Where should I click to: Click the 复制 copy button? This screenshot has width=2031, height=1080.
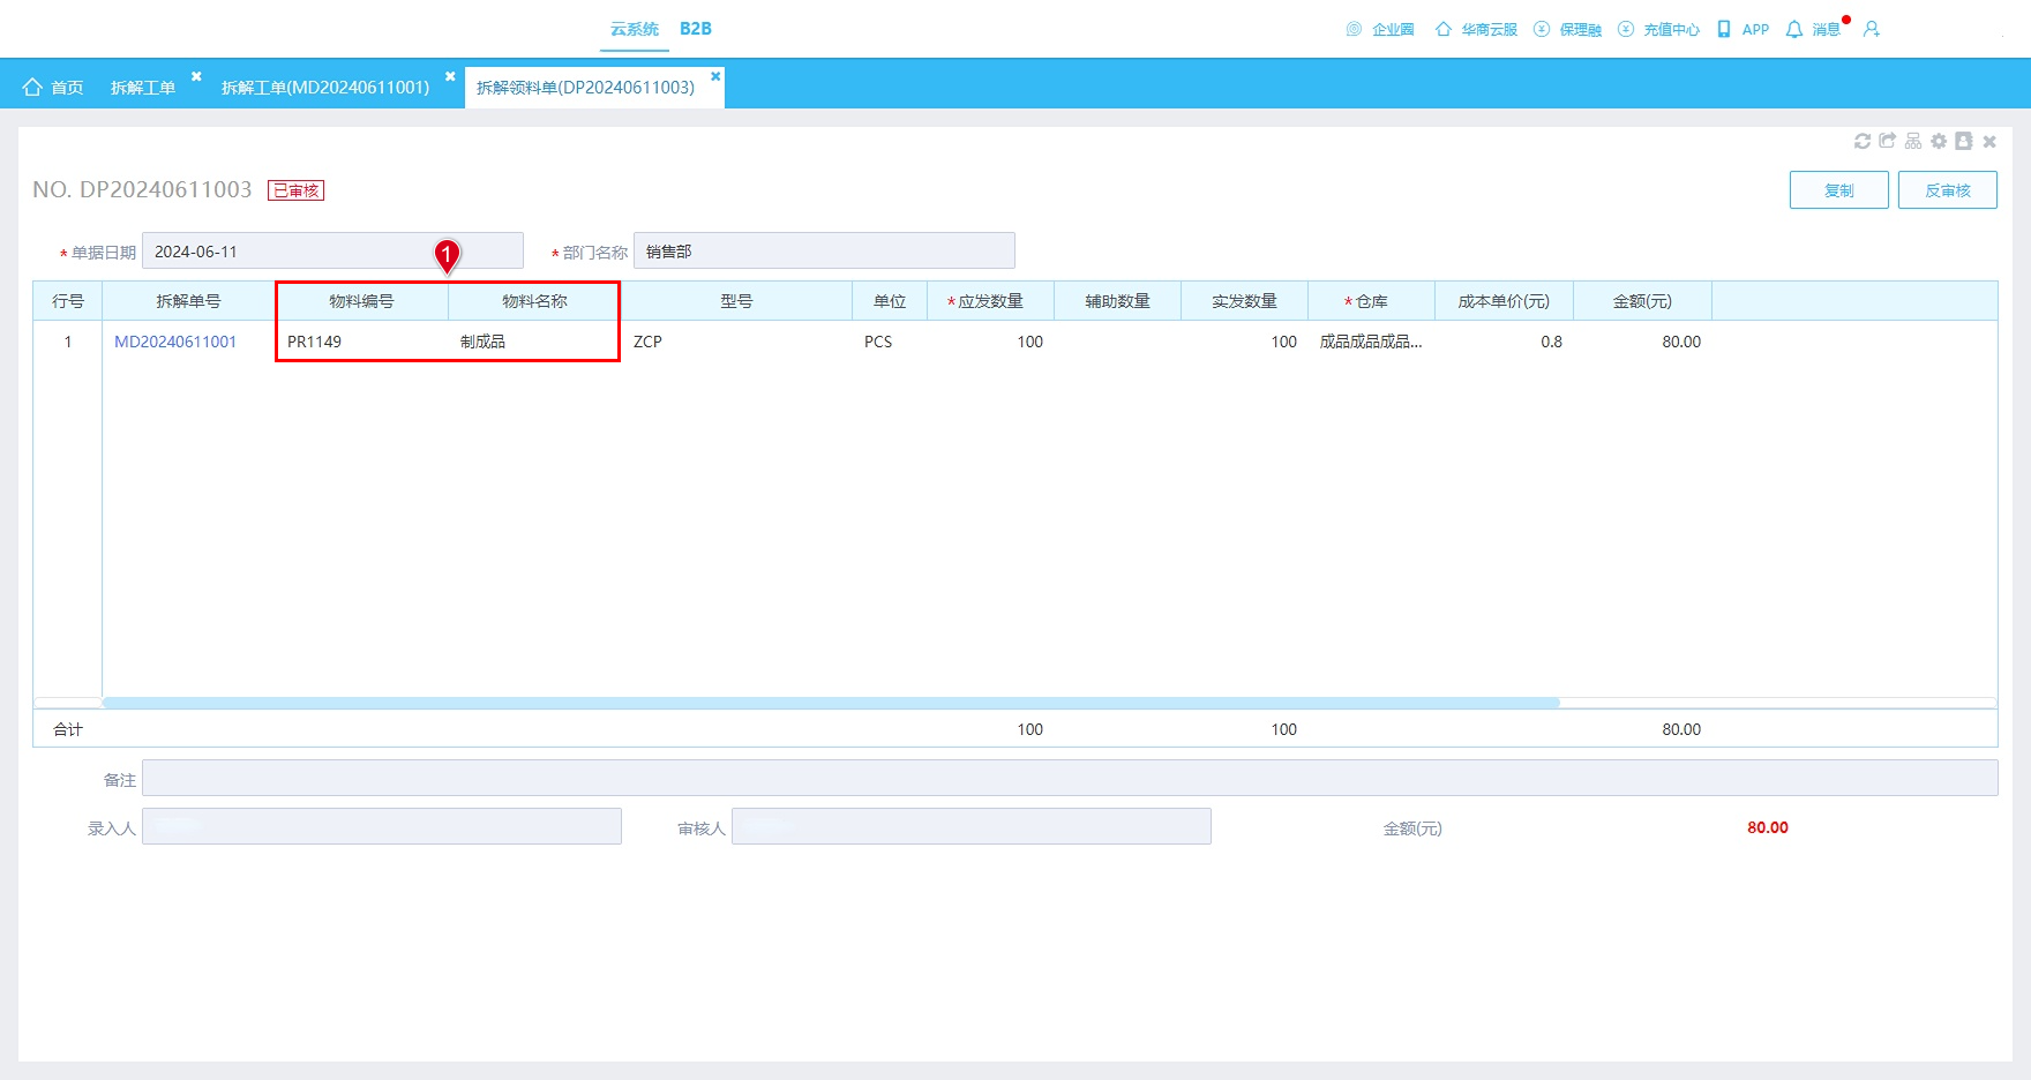point(1839,190)
